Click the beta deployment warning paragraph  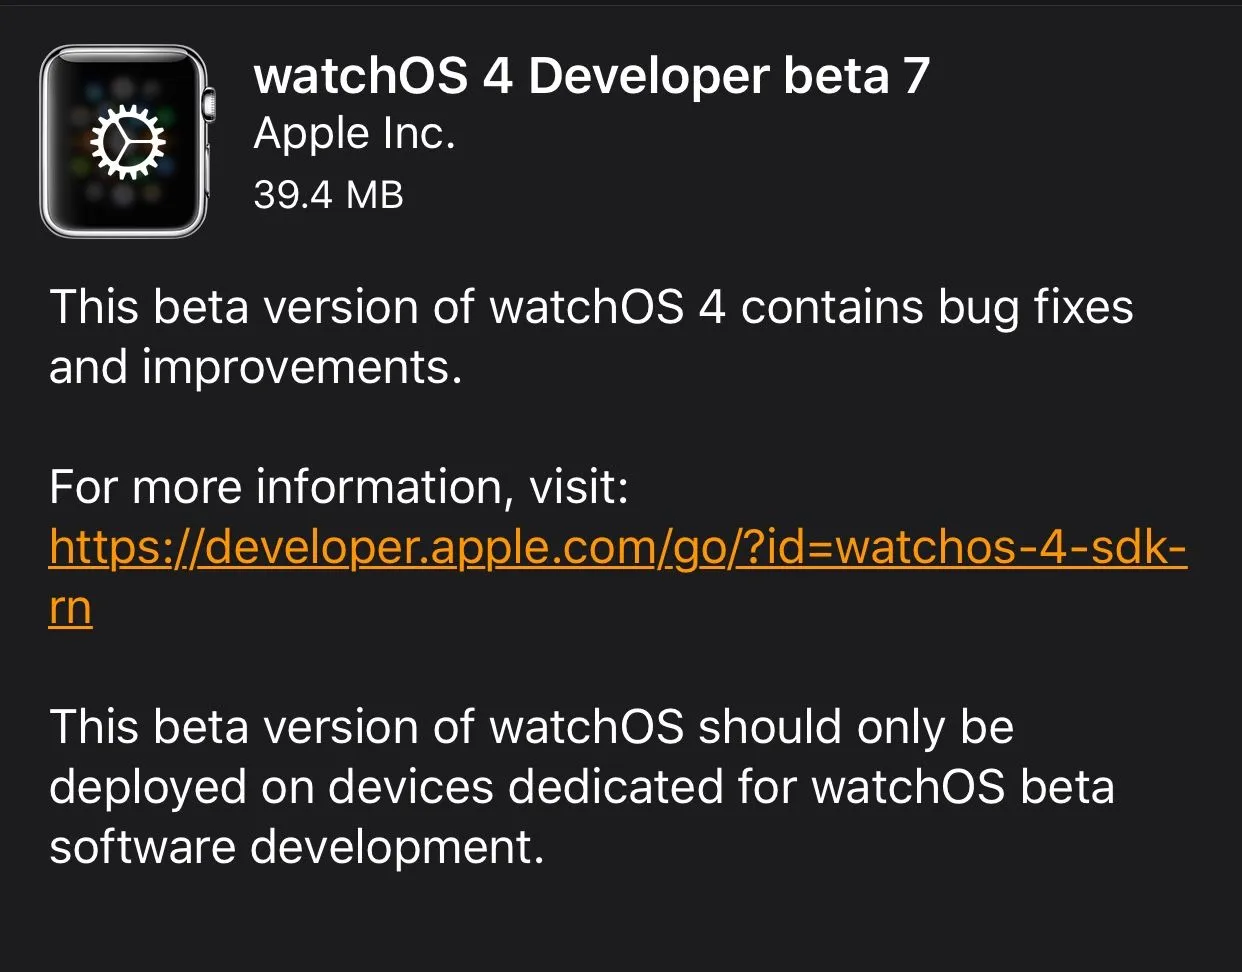[581, 786]
